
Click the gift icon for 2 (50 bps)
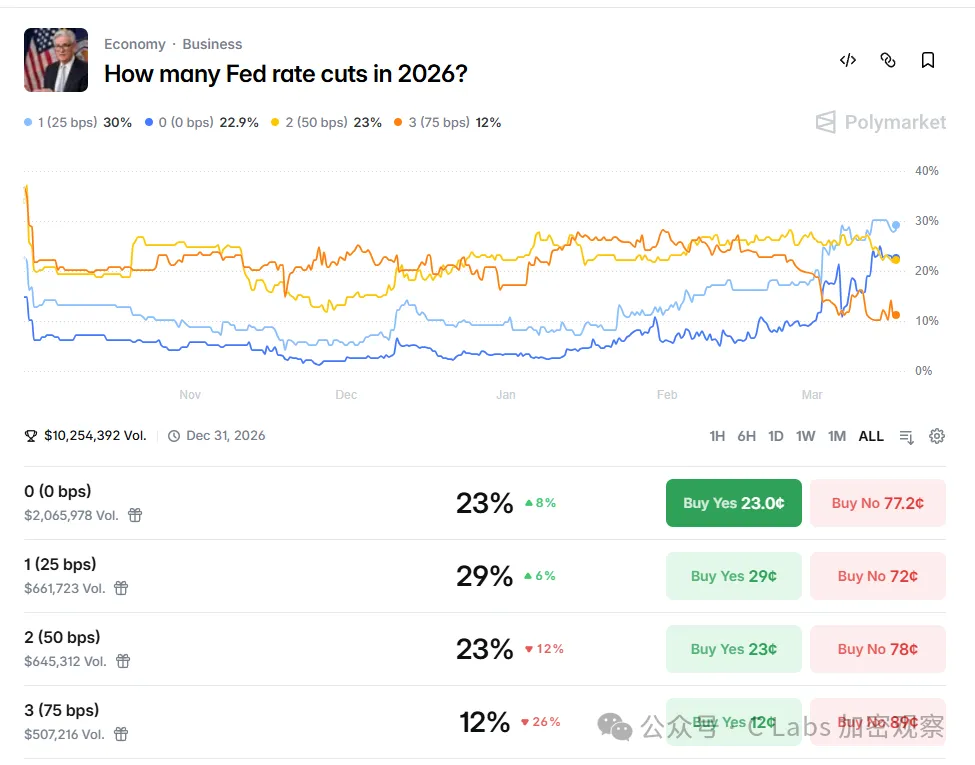(123, 661)
